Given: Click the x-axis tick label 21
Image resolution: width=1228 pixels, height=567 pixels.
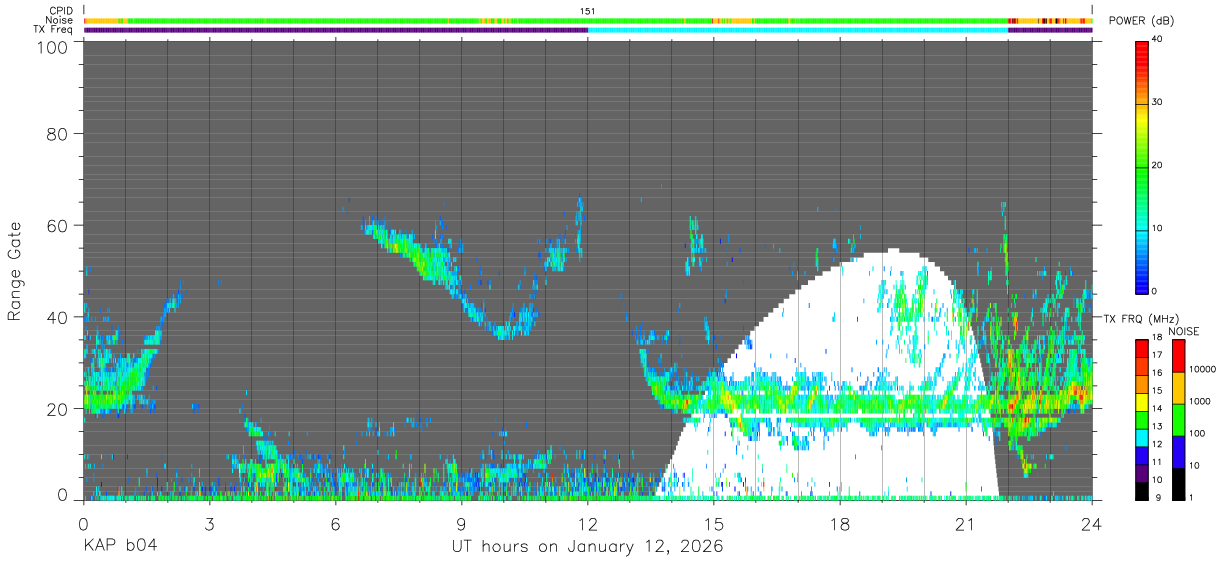Looking at the screenshot, I should [966, 524].
